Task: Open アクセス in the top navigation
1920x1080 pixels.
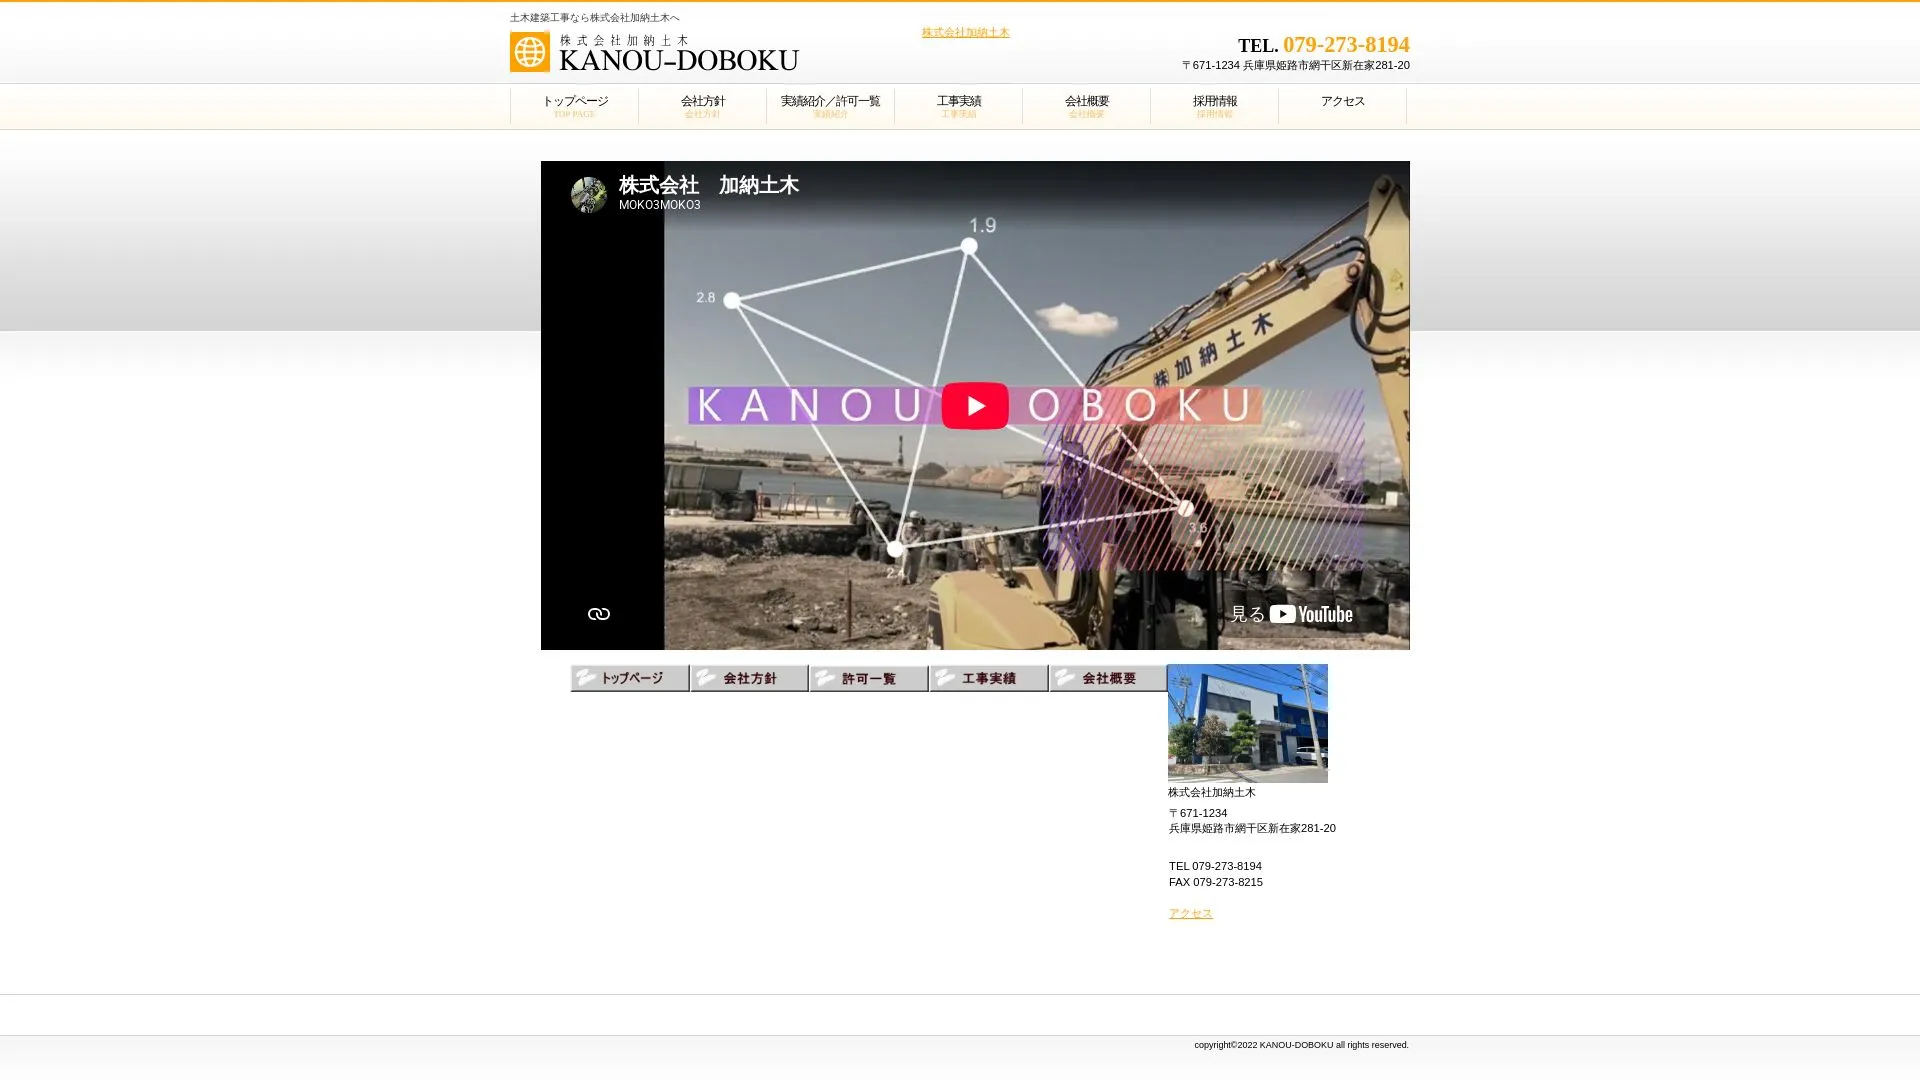Action: coord(1342,106)
